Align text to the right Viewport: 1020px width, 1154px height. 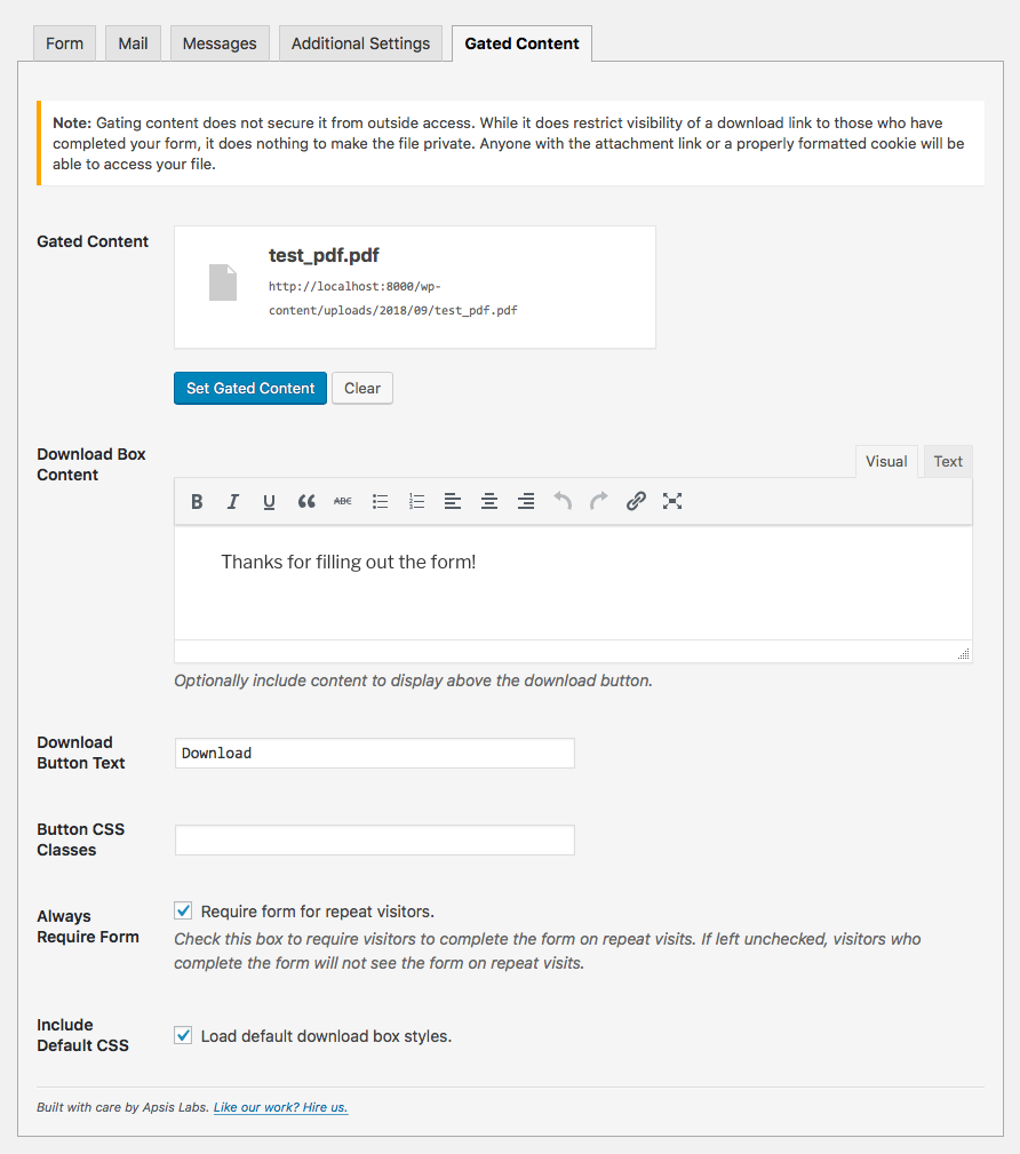click(526, 501)
